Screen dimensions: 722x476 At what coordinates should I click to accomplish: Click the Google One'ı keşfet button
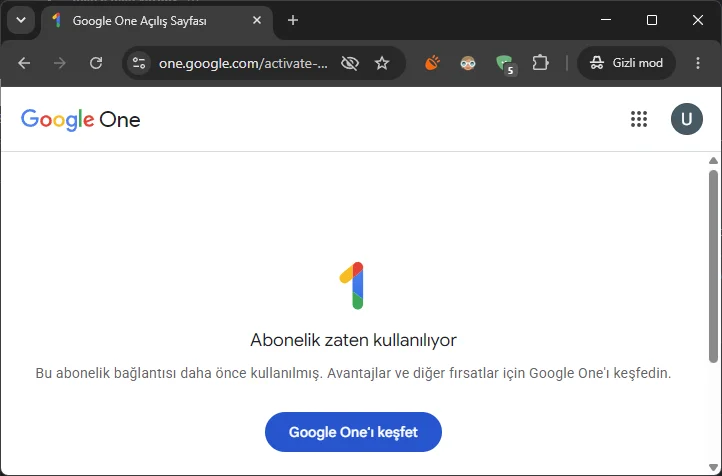click(353, 432)
